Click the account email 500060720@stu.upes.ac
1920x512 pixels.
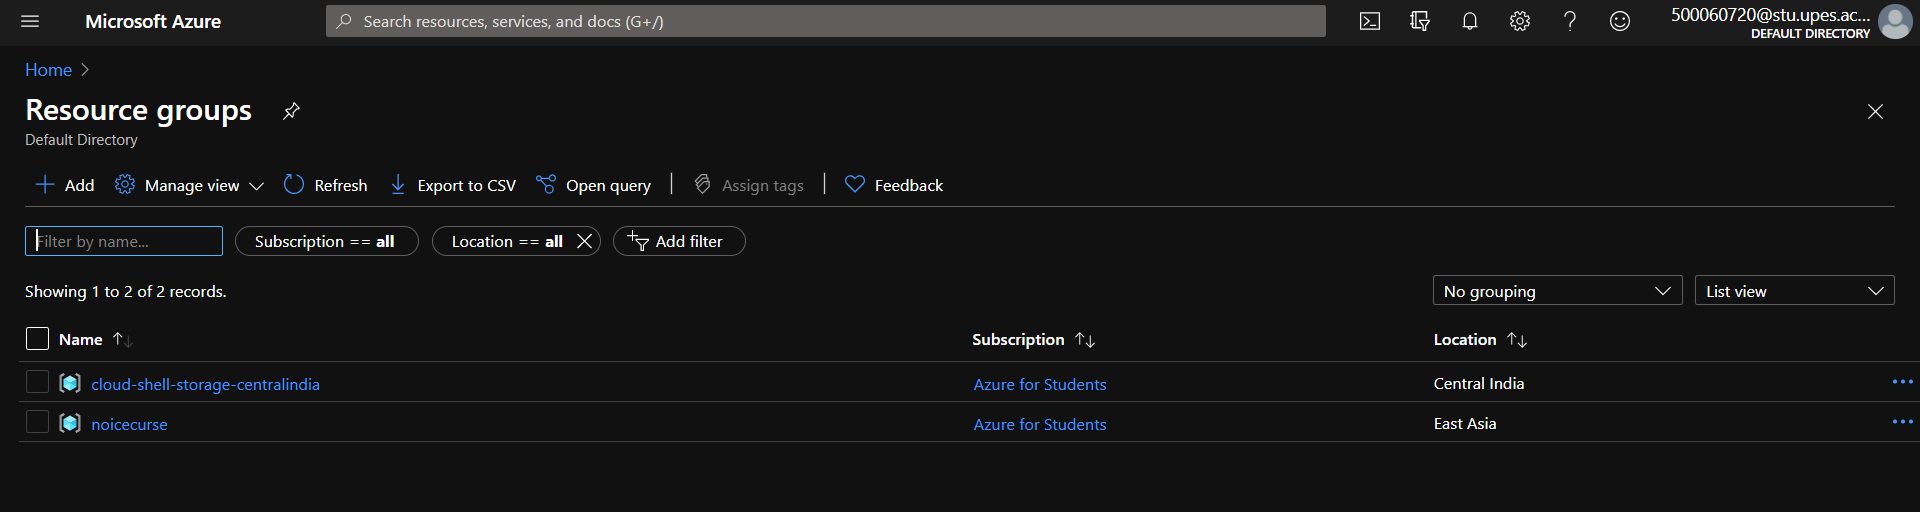pyautogui.click(x=1770, y=15)
